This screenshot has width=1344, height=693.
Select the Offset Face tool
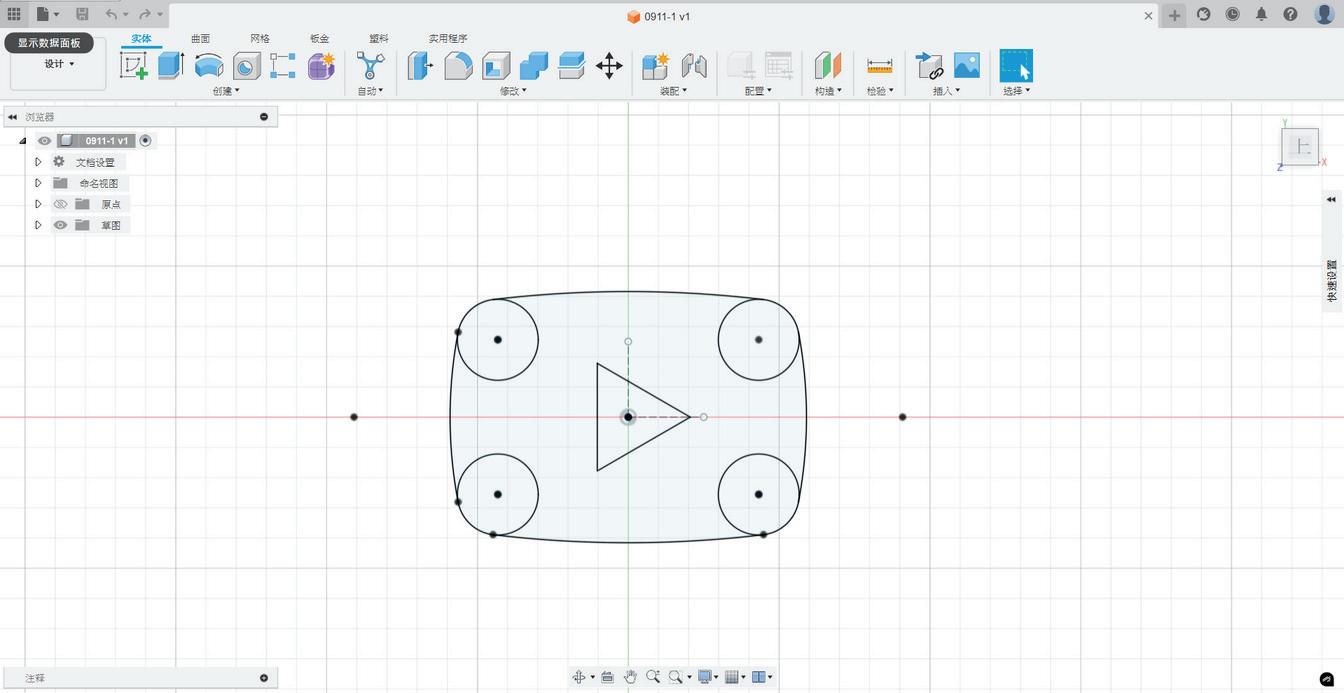(571, 66)
